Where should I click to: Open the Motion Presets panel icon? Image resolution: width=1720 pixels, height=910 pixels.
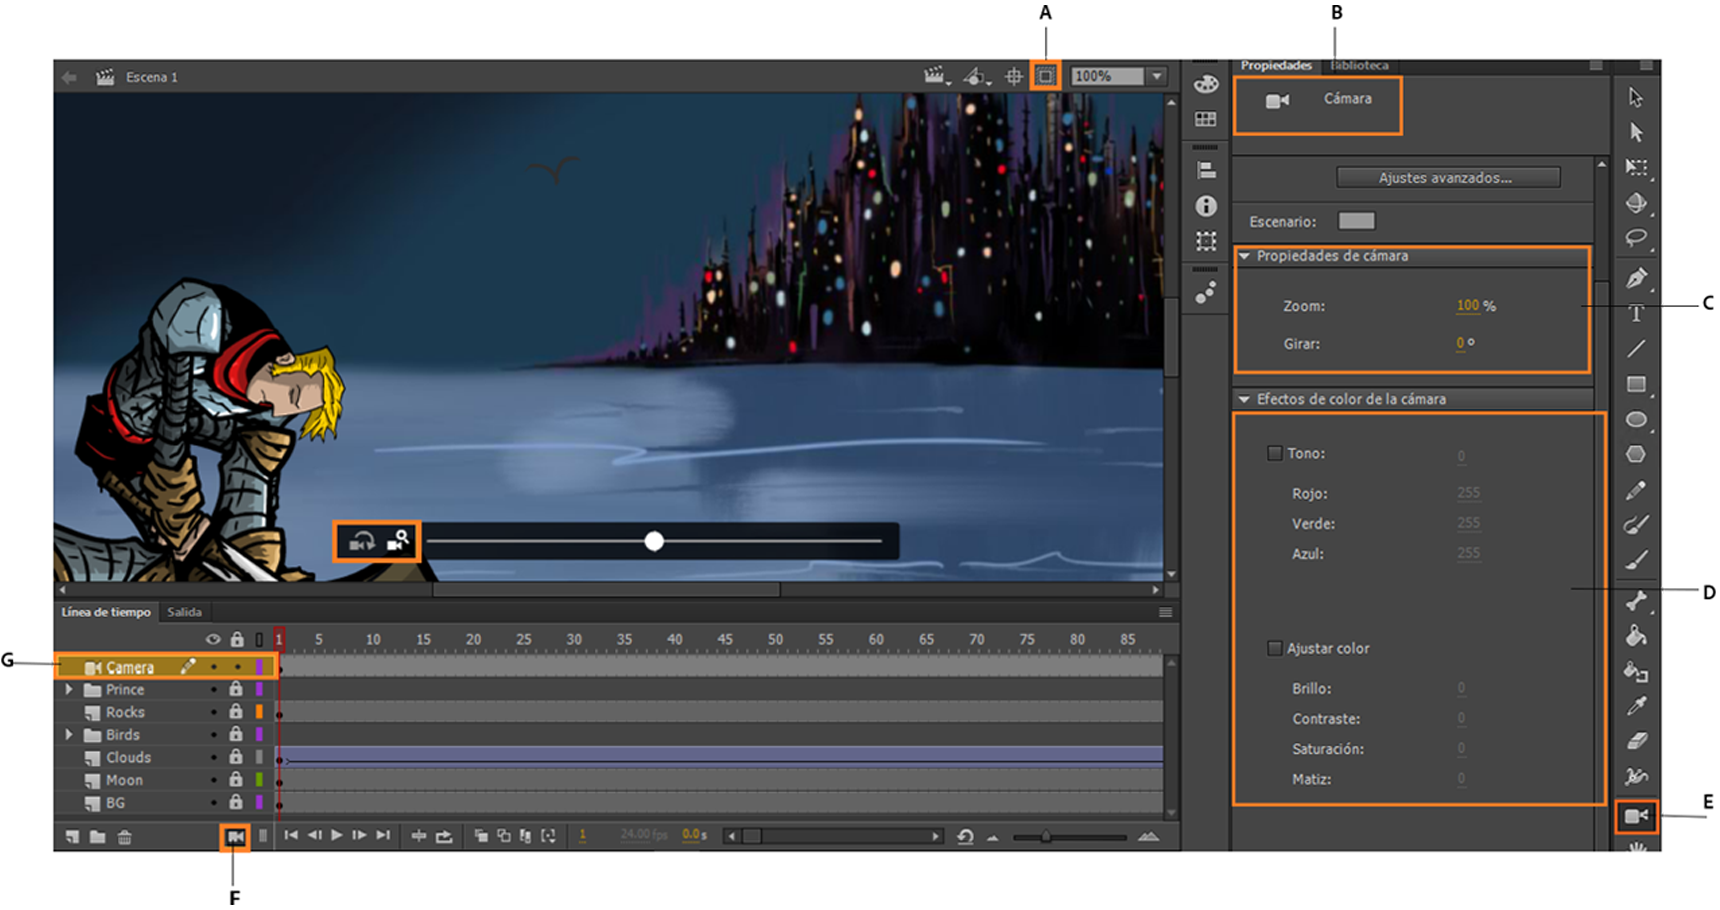[x=1206, y=292]
